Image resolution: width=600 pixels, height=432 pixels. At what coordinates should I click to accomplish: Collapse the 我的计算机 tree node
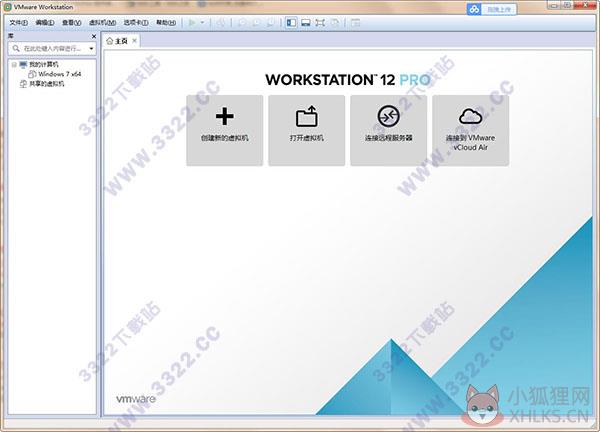coord(14,64)
